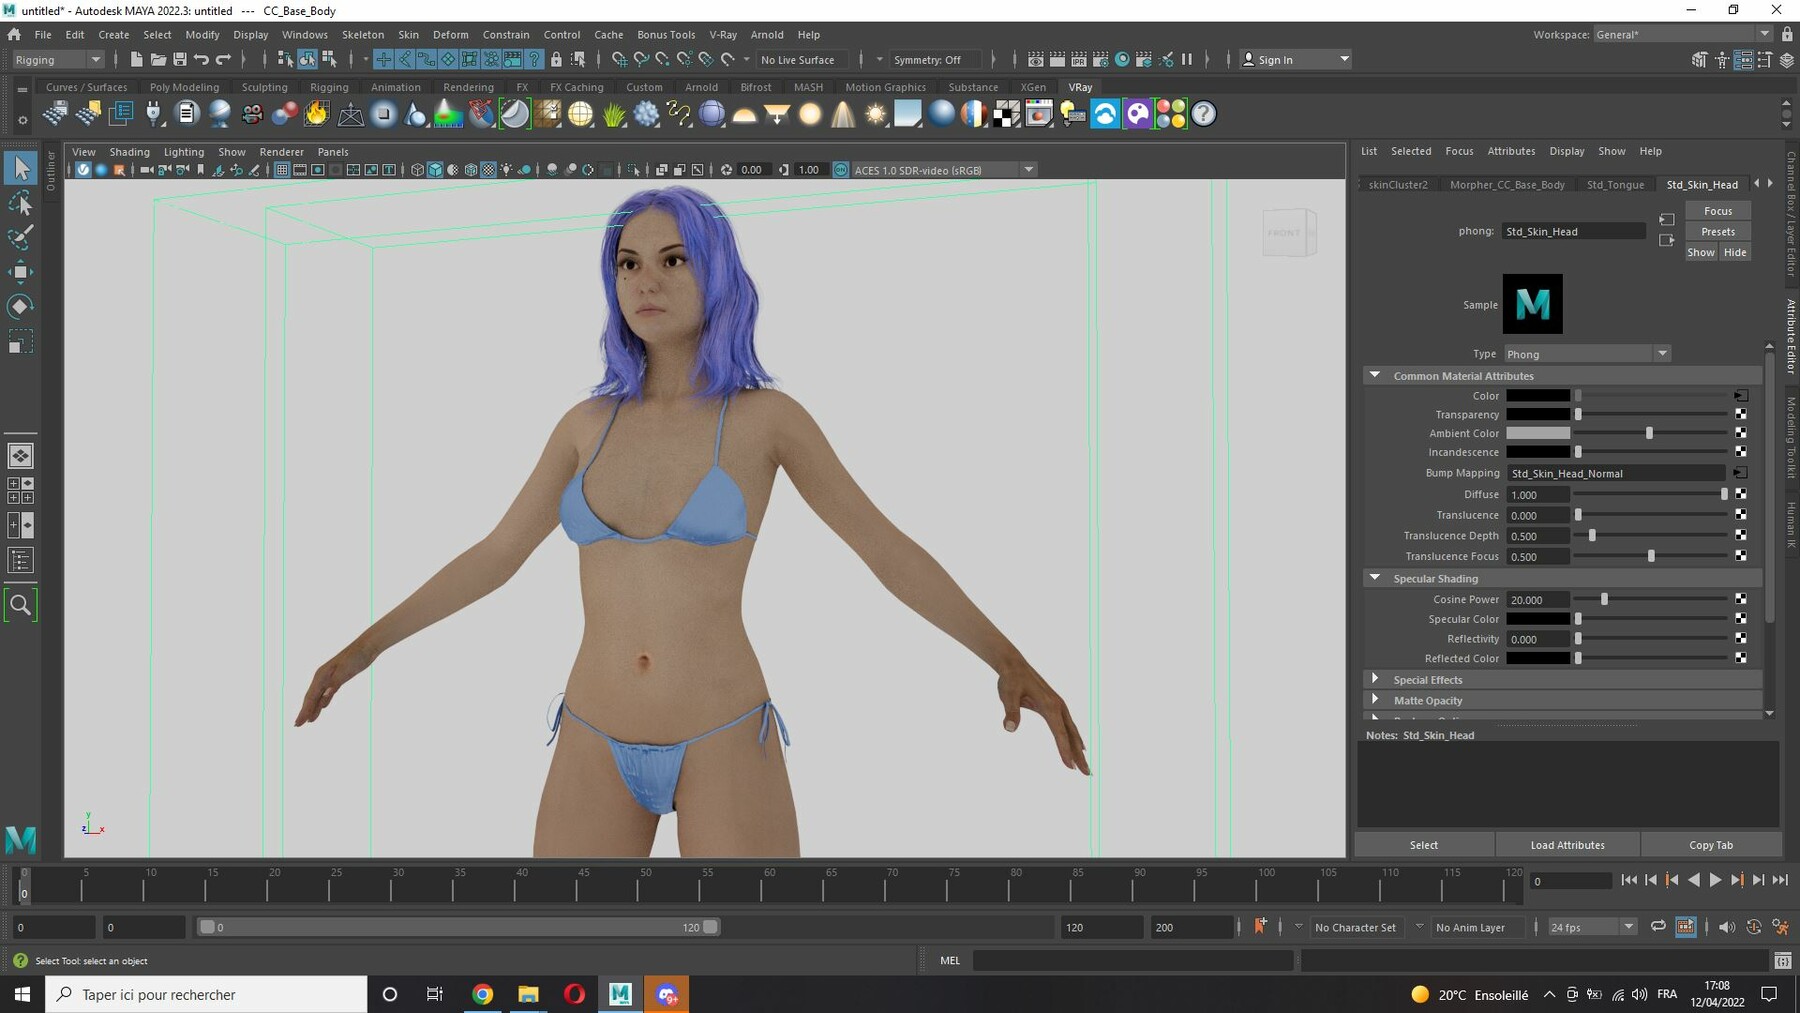
Task: Expand the Special Effects section
Action: click(x=1375, y=679)
